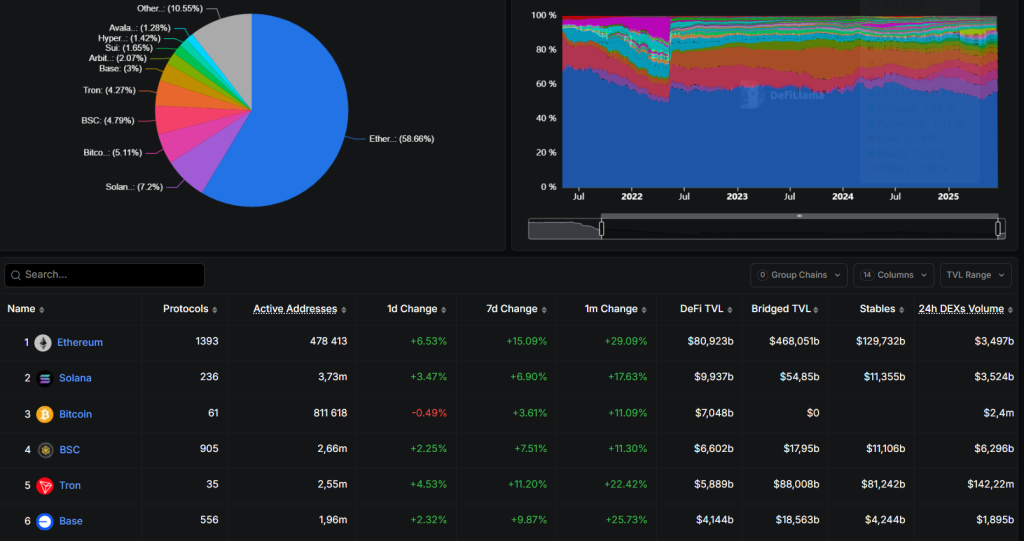Click the search magnifier icon
Image resolution: width=1024 pixels, height=541 pixels.
tap(15, 275)
